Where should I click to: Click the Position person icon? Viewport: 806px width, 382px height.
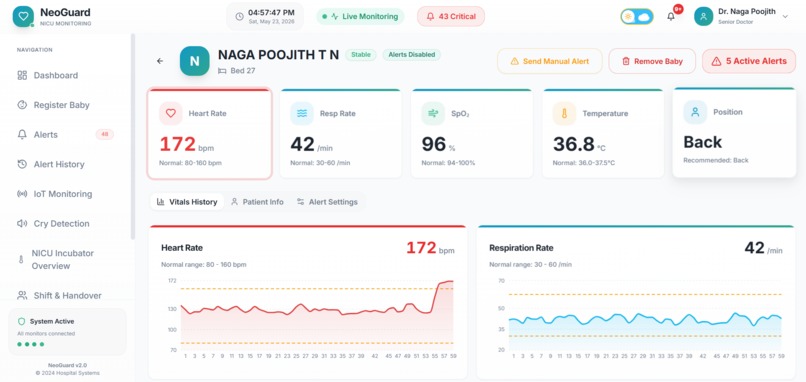point(695,112)
